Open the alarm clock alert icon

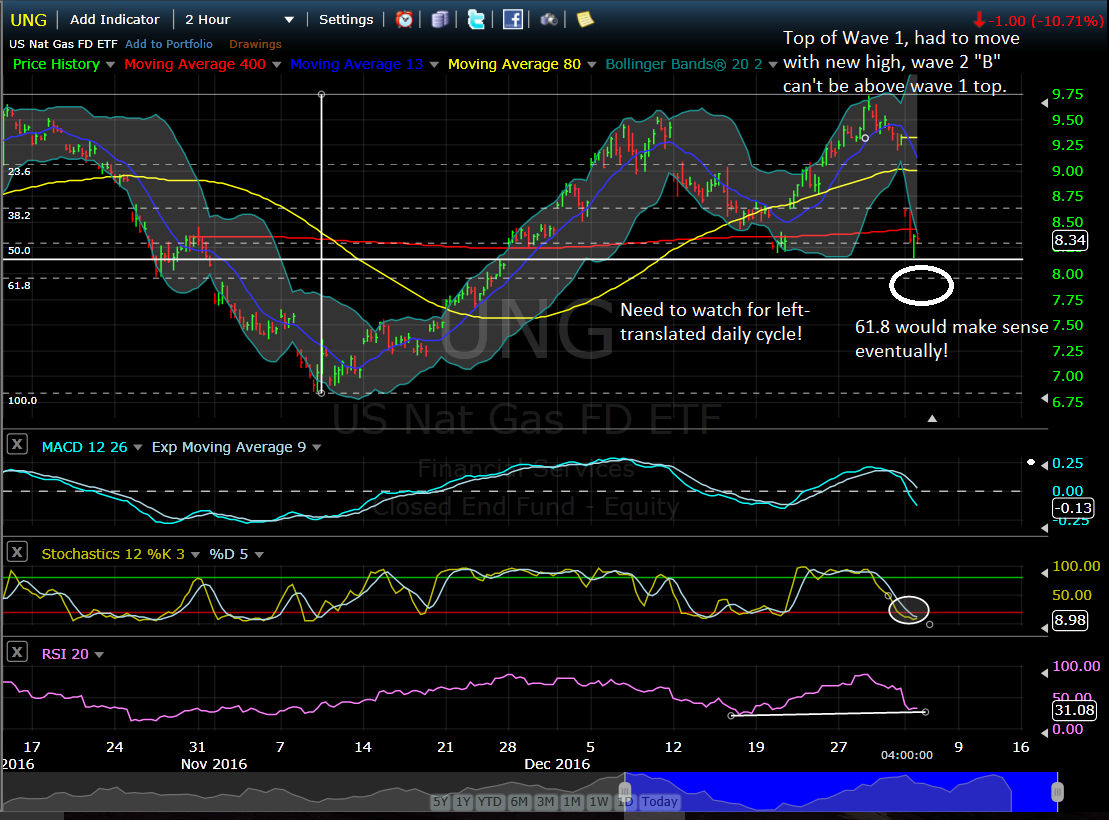[x=404, y=19]
